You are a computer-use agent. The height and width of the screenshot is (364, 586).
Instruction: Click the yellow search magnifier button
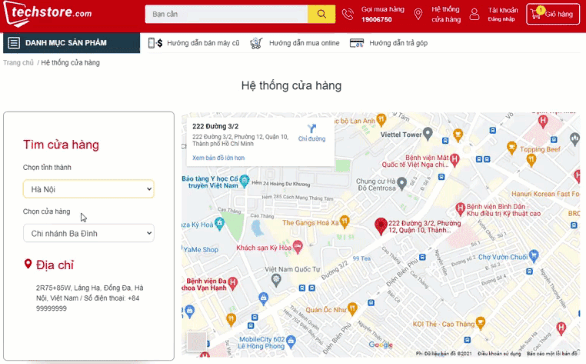tap(321, 14)
